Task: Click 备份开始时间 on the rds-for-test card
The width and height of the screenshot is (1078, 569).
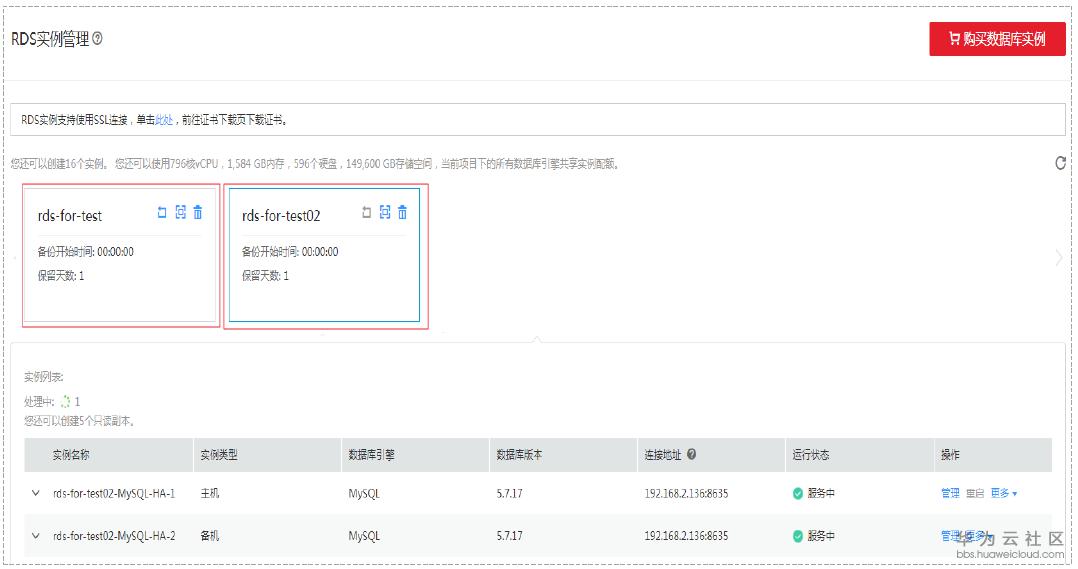Action: (x=85, y=252)
